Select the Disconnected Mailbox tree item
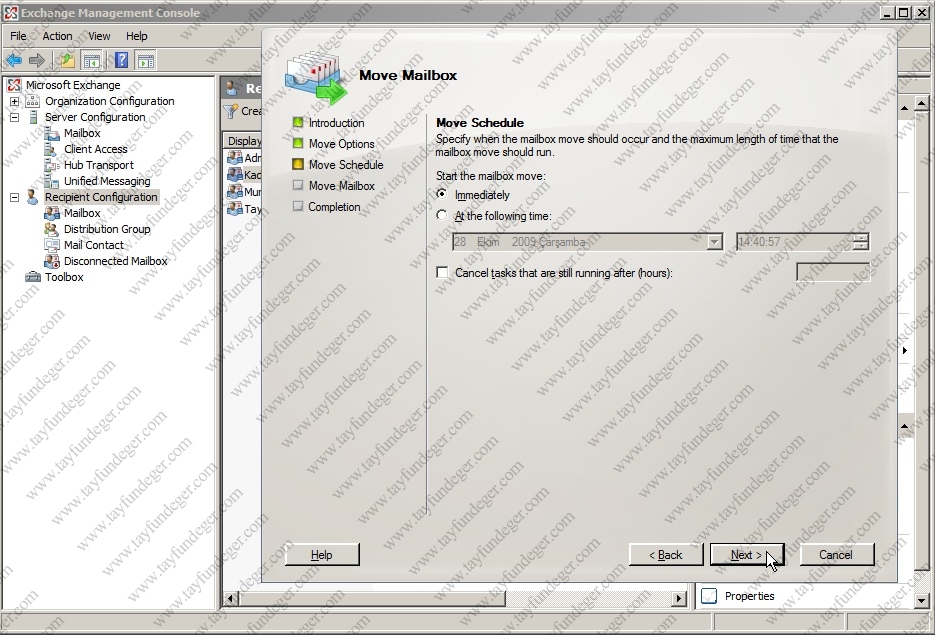 pos(116,261)
